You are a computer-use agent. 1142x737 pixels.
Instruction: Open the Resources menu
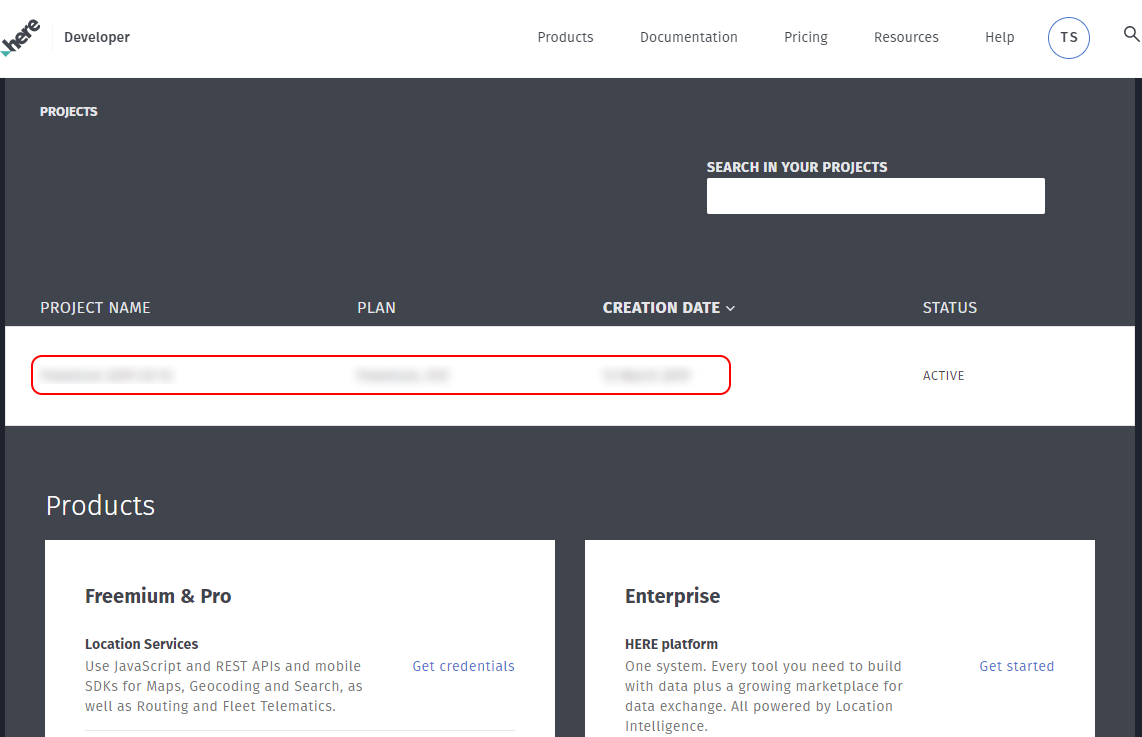point(905,38)
